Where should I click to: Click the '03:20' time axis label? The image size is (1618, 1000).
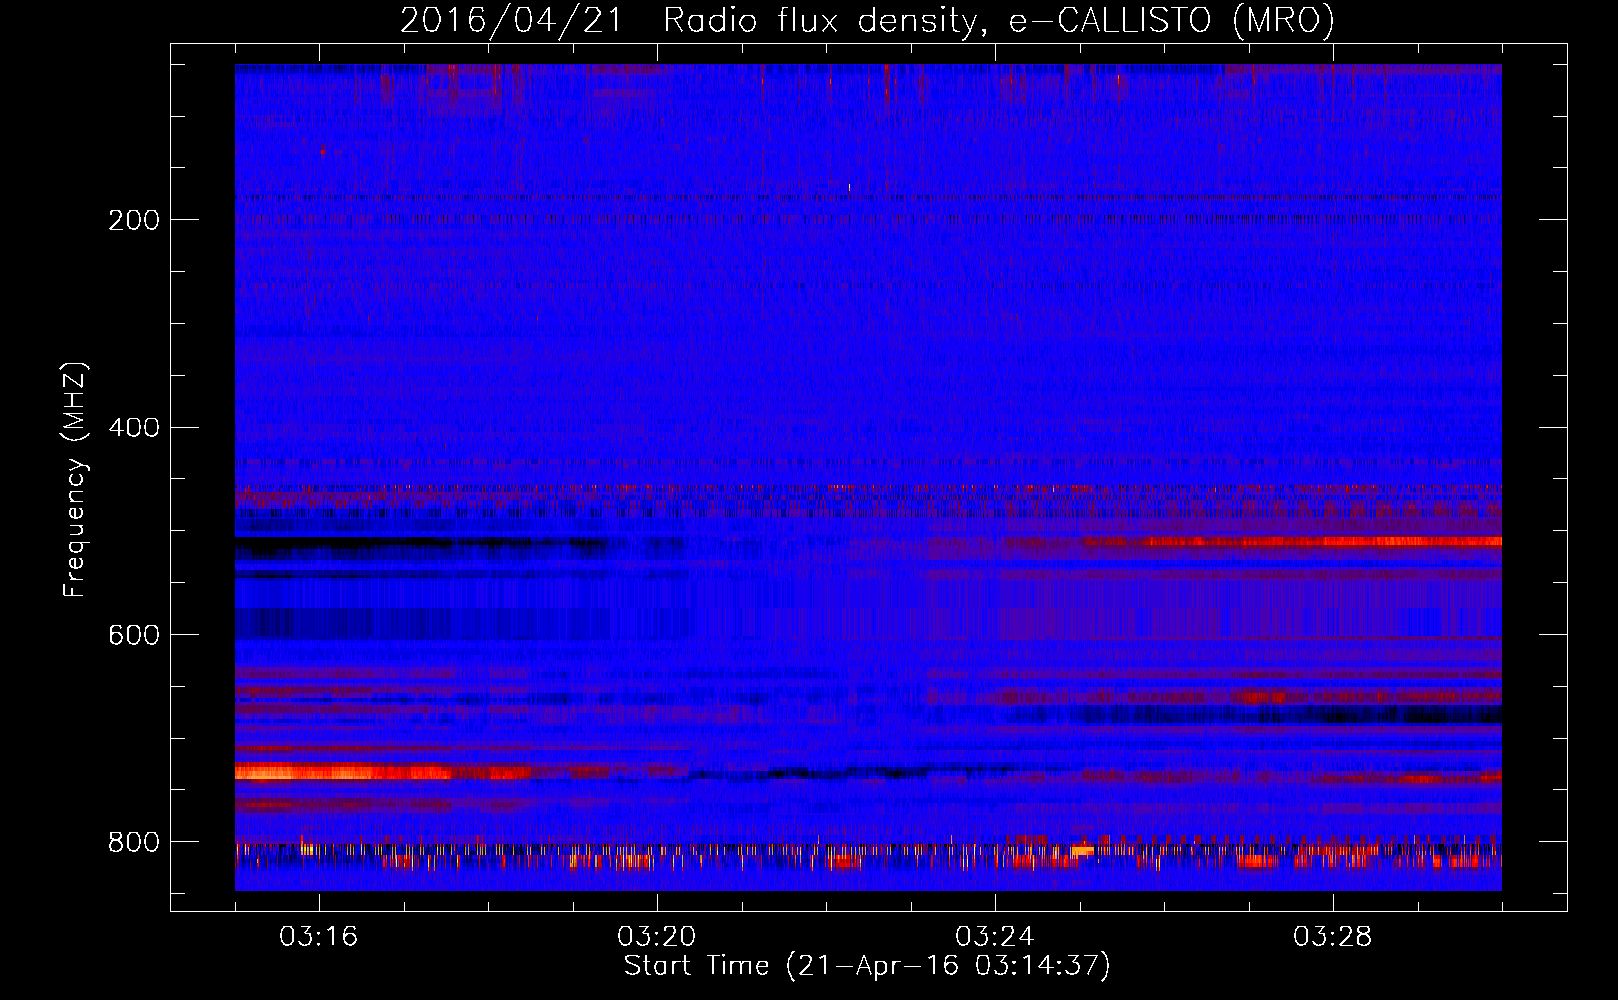656,937
